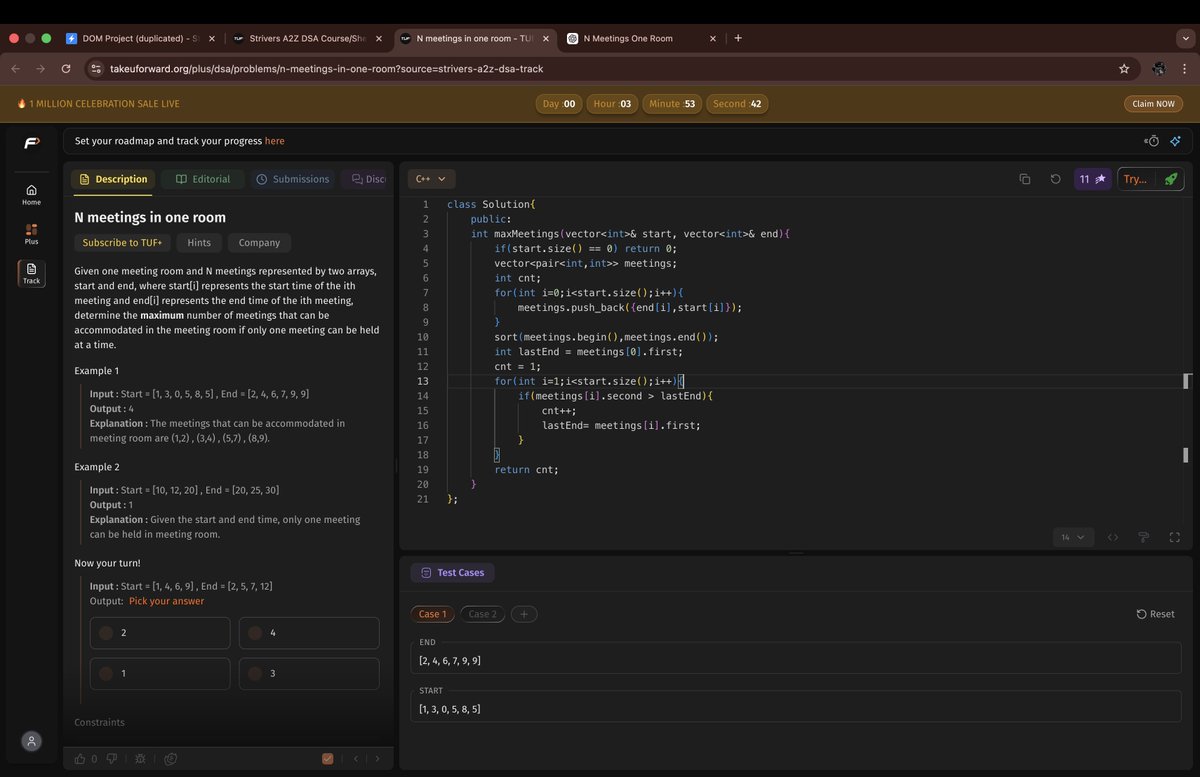Viewport: 1200px width, 777px height.
Task: Go to next problem with right chevron
Action: coord(377,759)
